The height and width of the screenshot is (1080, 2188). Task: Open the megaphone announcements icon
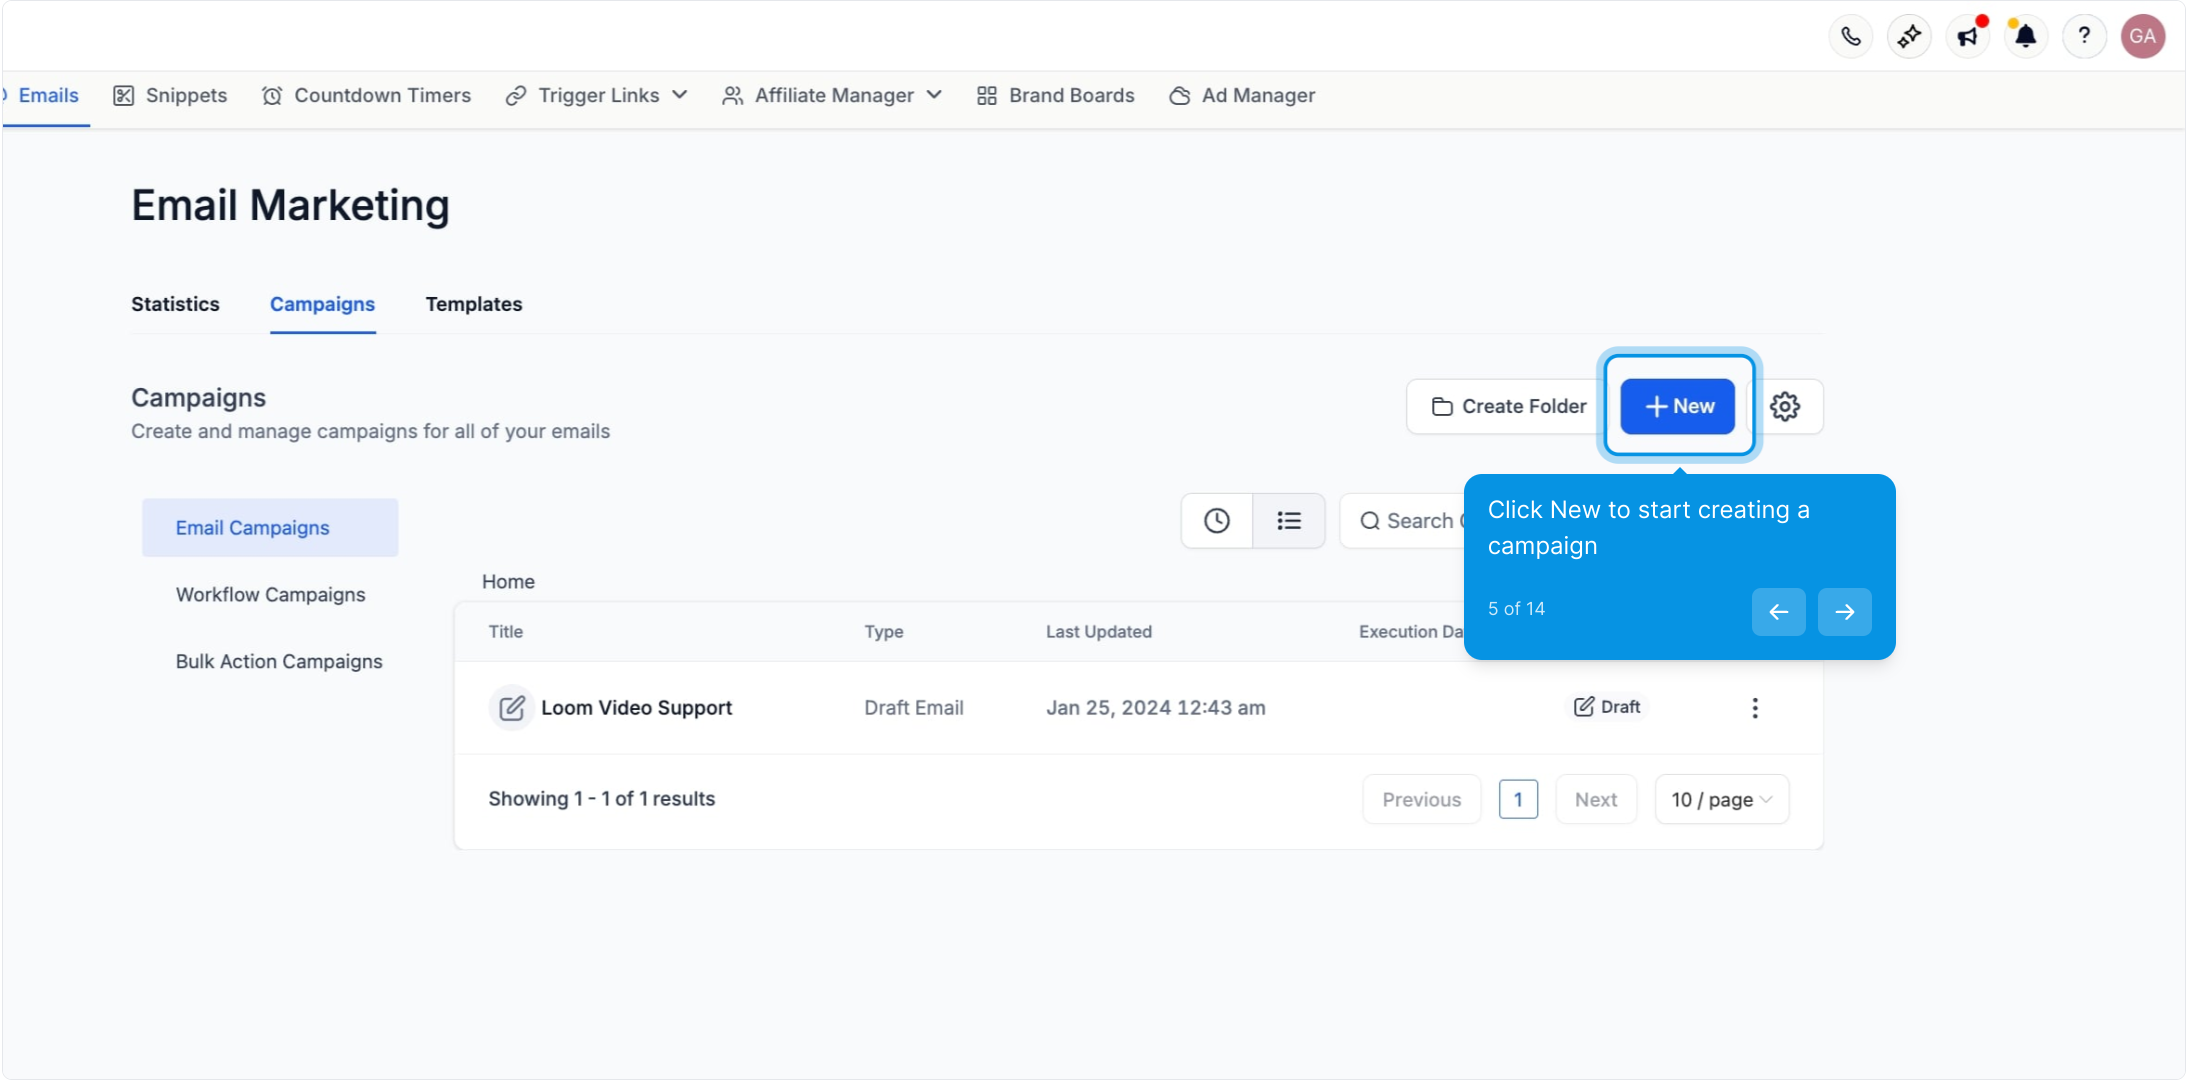click(1967, 37)
